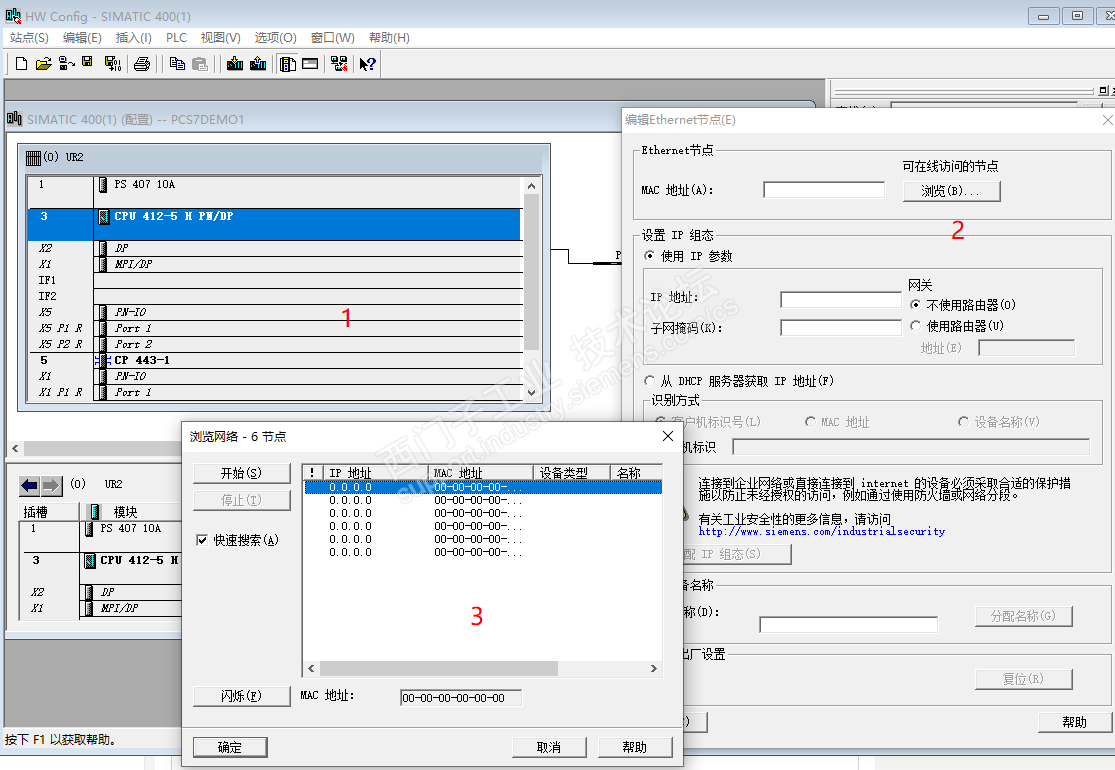Click the Save and Compile toolbar icon
Viewport: 1115px width, 770px height.
pyautogui.click(x=112, y=64)
